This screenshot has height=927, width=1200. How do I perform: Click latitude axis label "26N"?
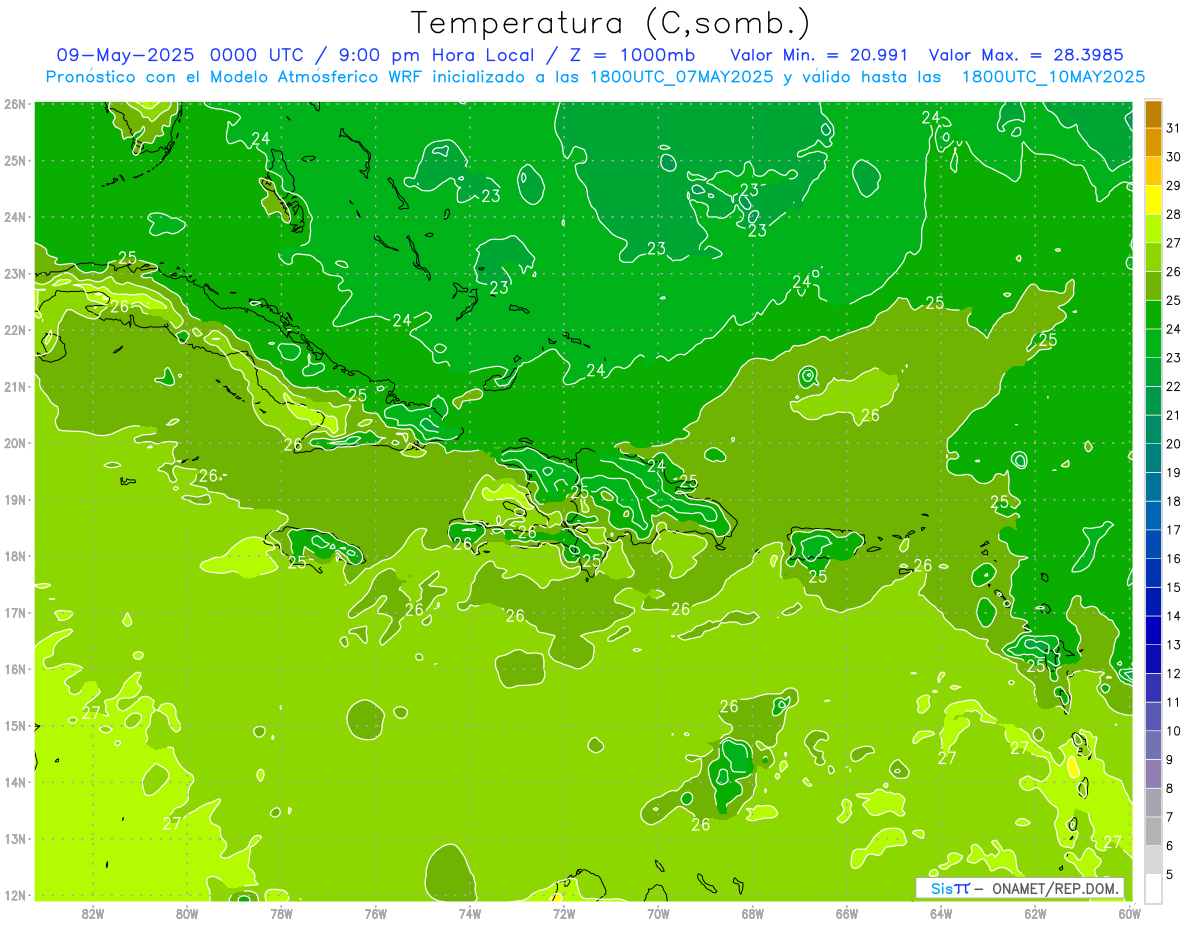(x=16, y=104)
